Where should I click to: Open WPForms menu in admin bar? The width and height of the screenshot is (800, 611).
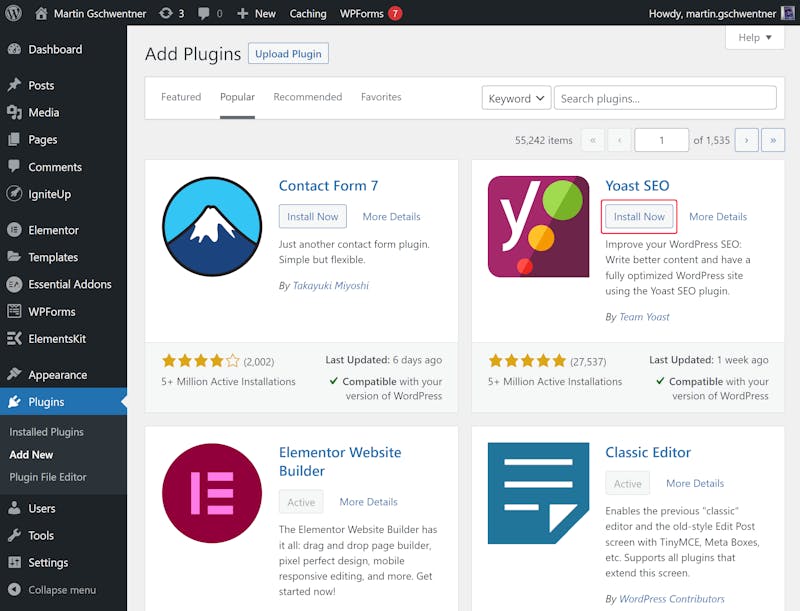(x=362, y=14)
